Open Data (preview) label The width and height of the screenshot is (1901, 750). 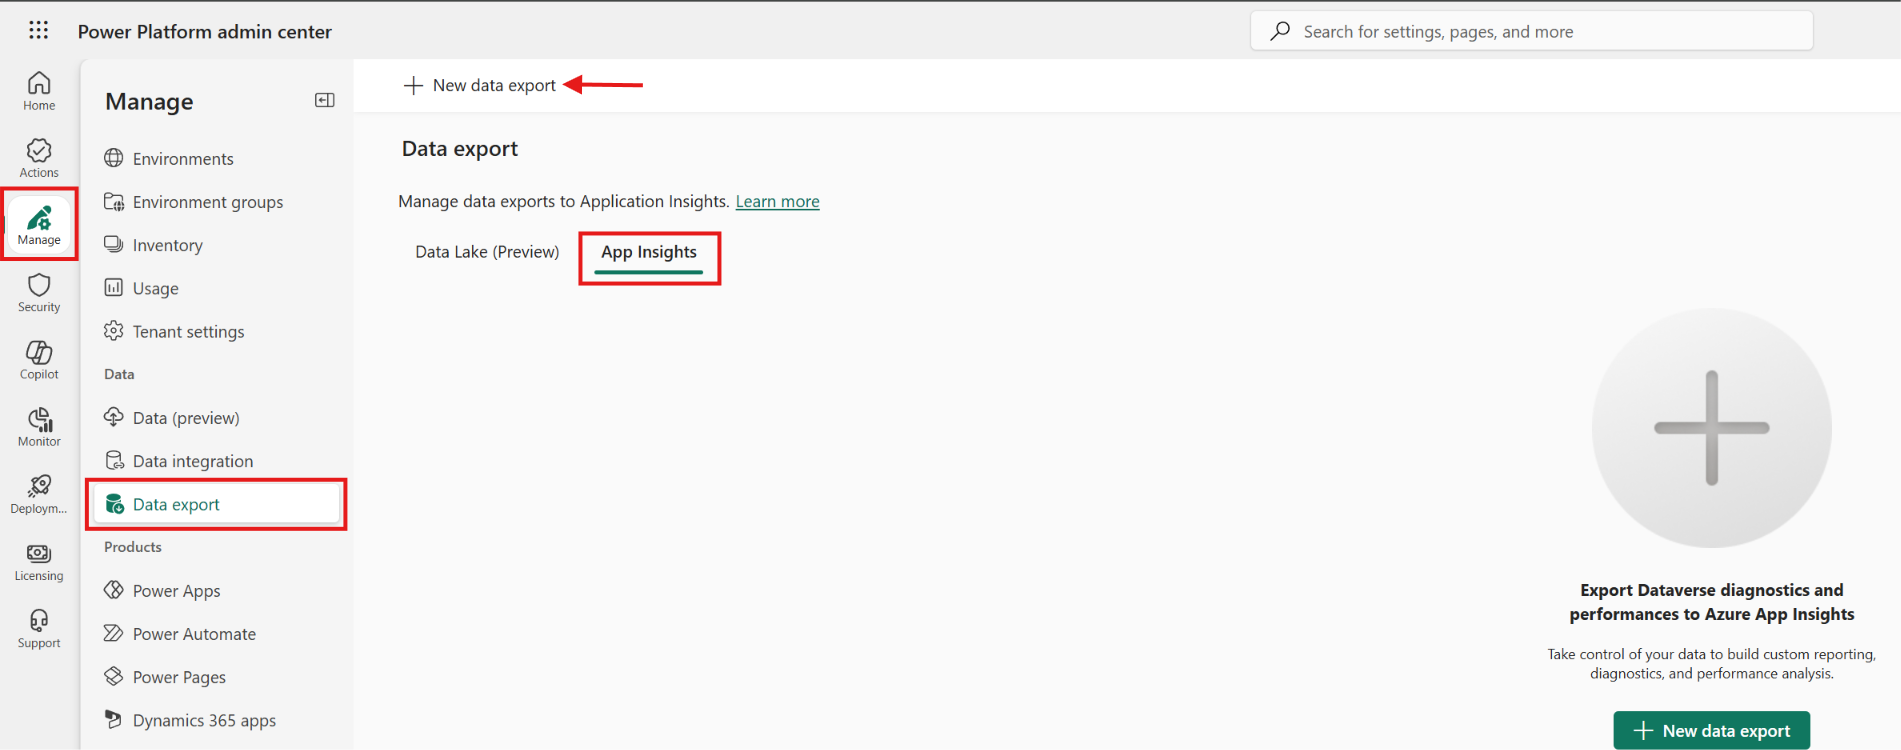point(186,418)
